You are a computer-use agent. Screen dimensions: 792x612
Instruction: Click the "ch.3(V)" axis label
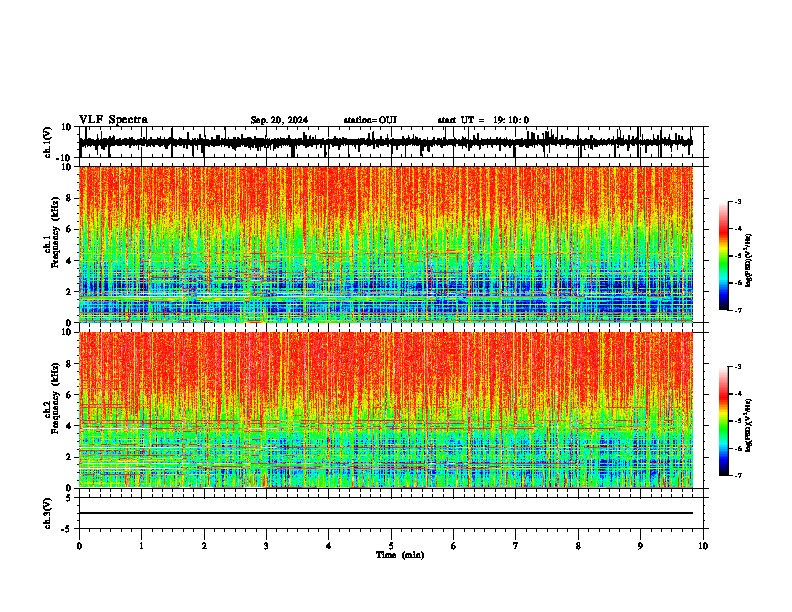pyautogui.click(x=48, y=513)
